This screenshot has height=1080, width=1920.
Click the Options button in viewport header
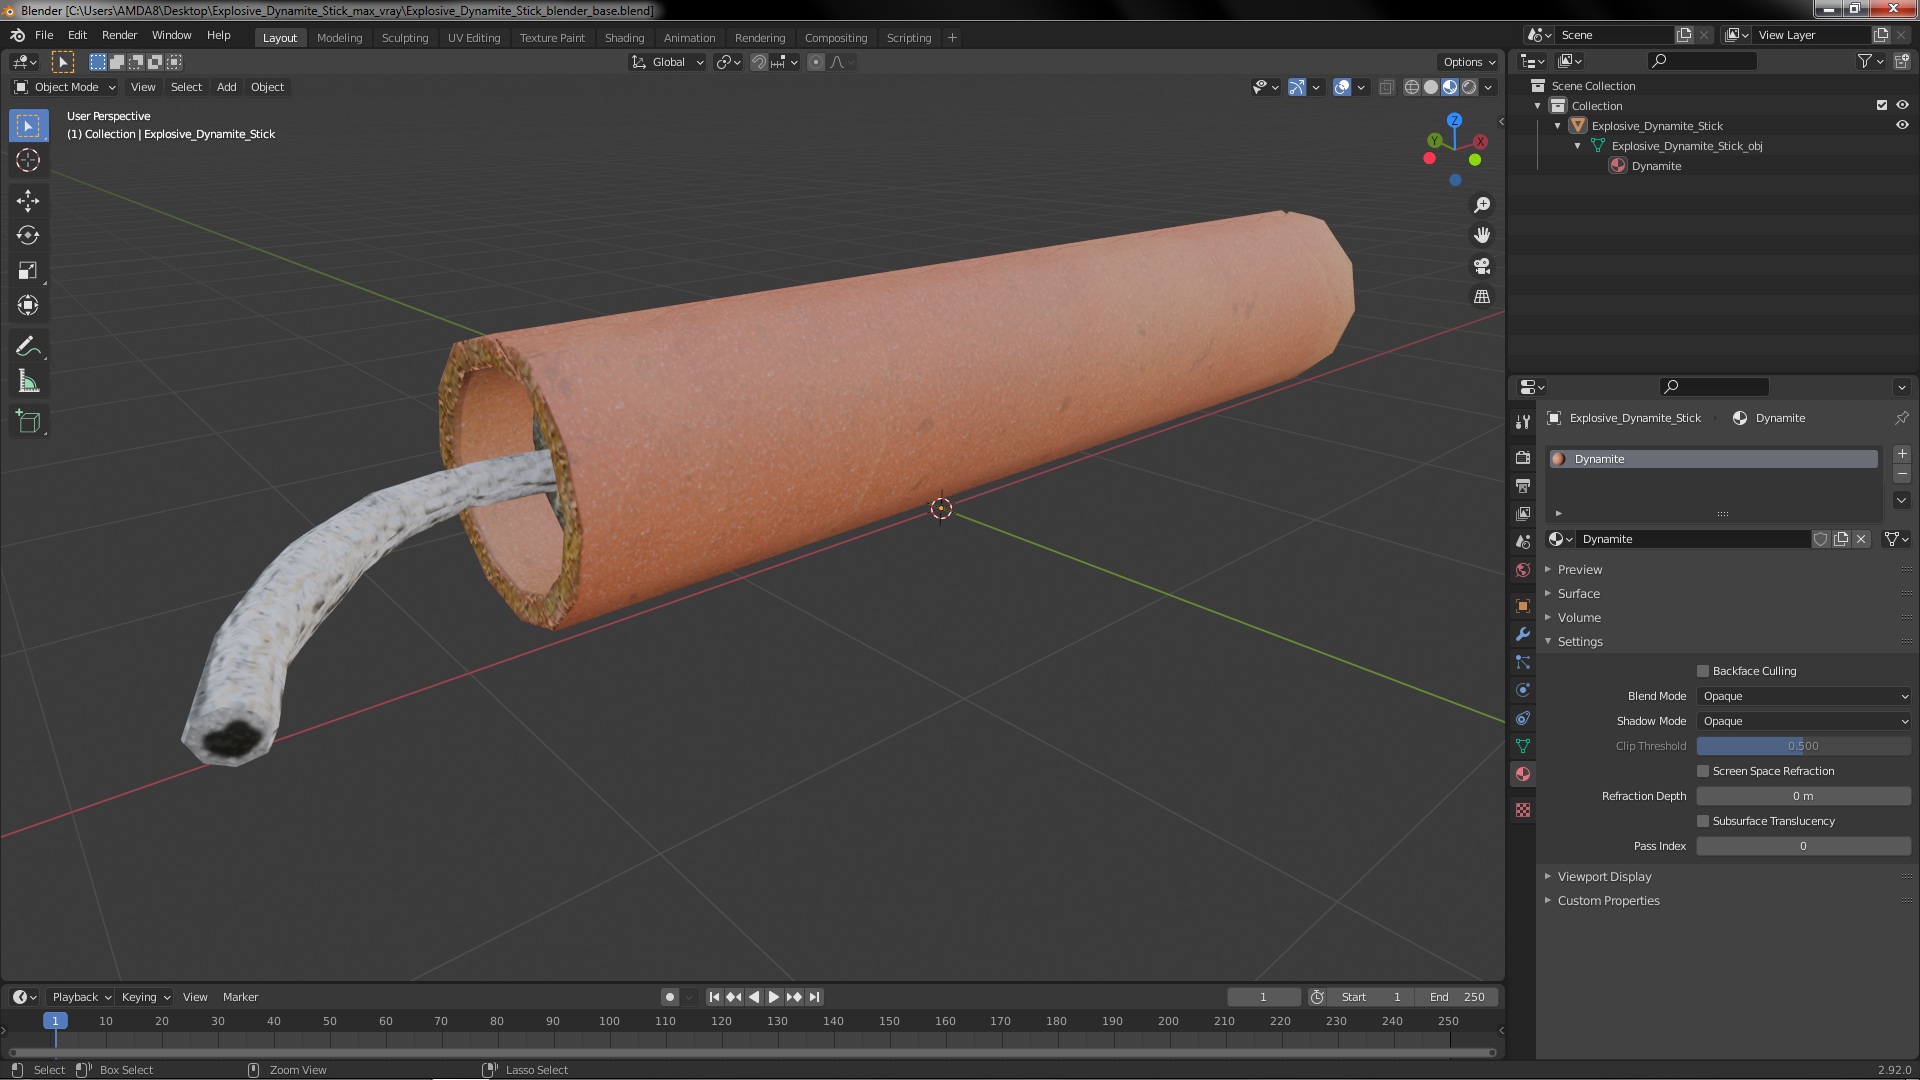pyautogui.click(x=1468, y=62)
